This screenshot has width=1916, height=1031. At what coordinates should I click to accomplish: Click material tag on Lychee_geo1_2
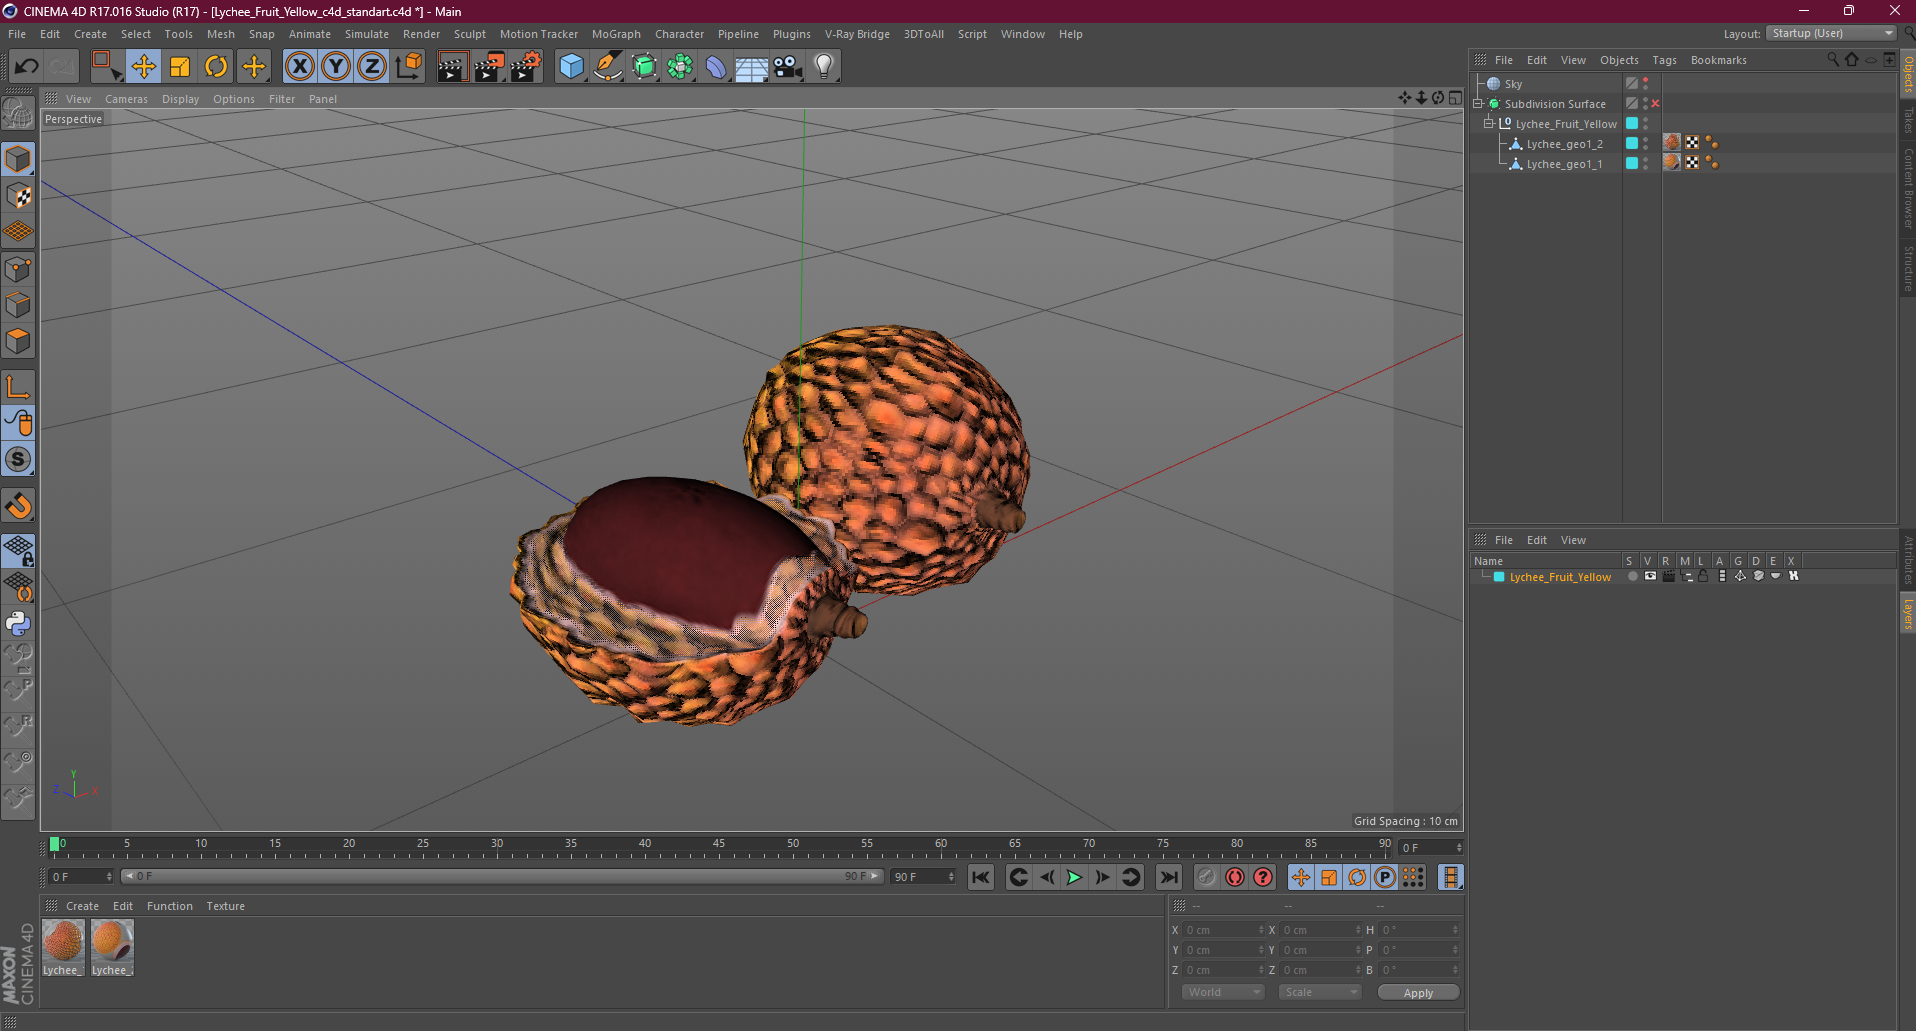tap(1672, 143)
